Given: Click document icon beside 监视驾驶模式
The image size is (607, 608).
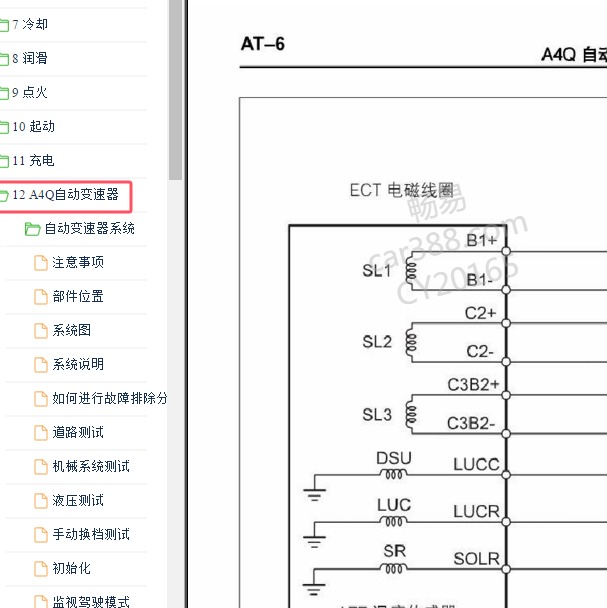Looking at the screenshot, I should 41,601.
